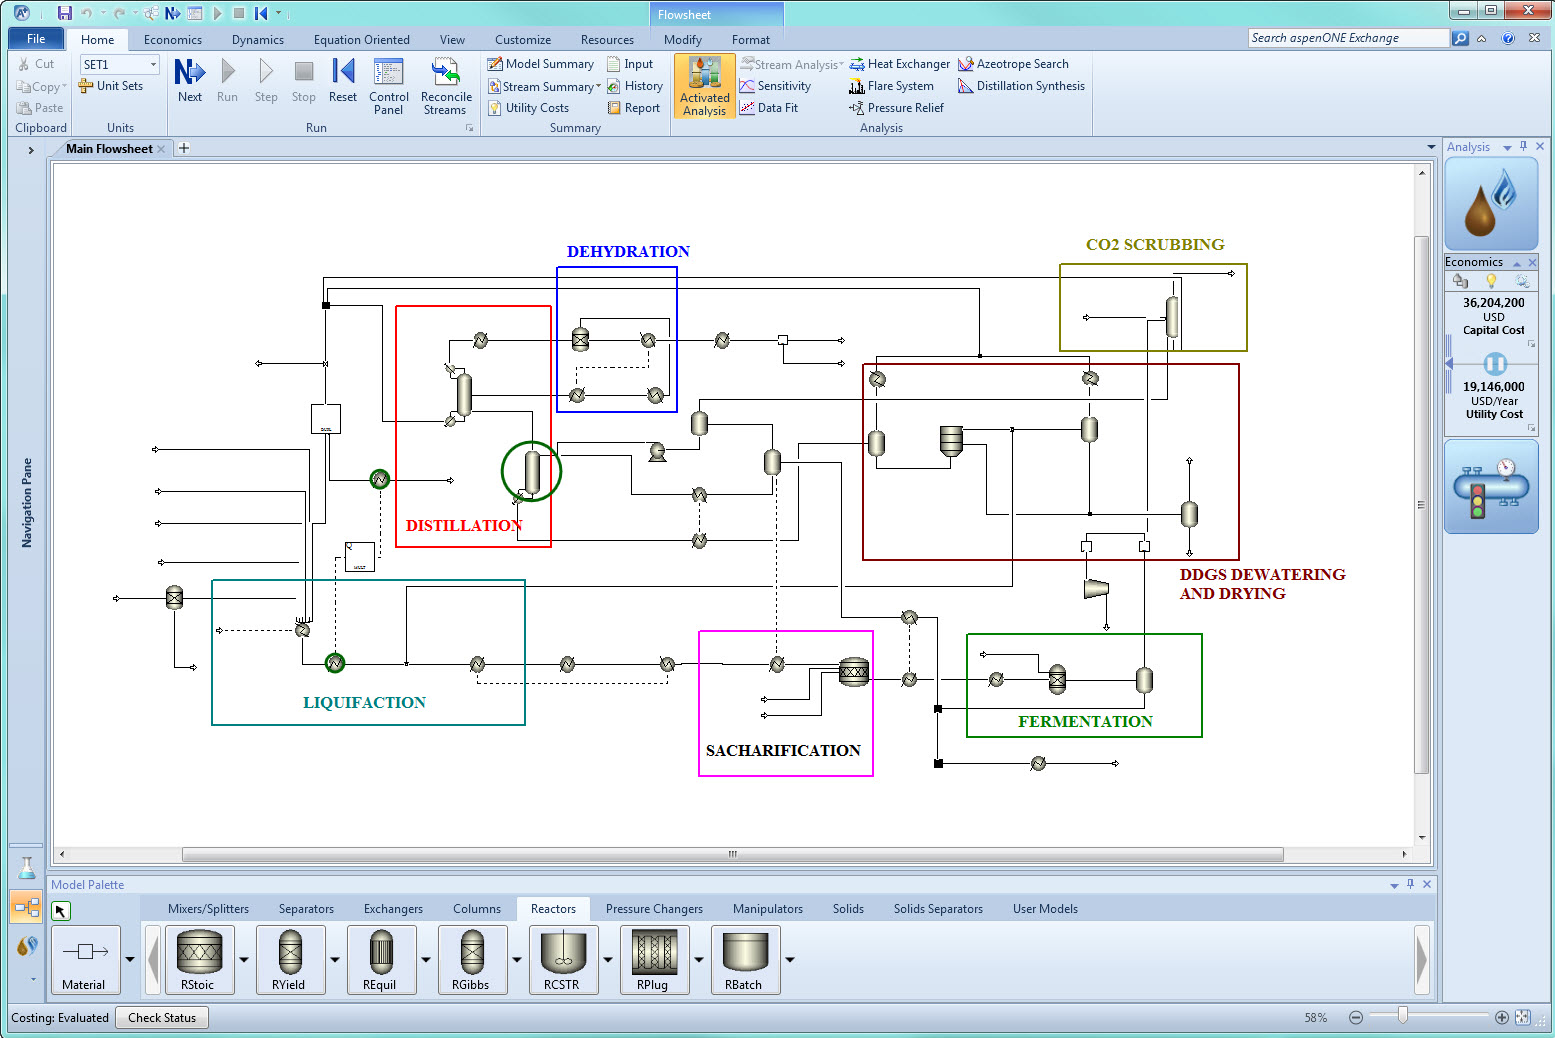The image size is (1555, 1038).
Task: Close the Main Flowsheet tab
Action: (161, 149)
